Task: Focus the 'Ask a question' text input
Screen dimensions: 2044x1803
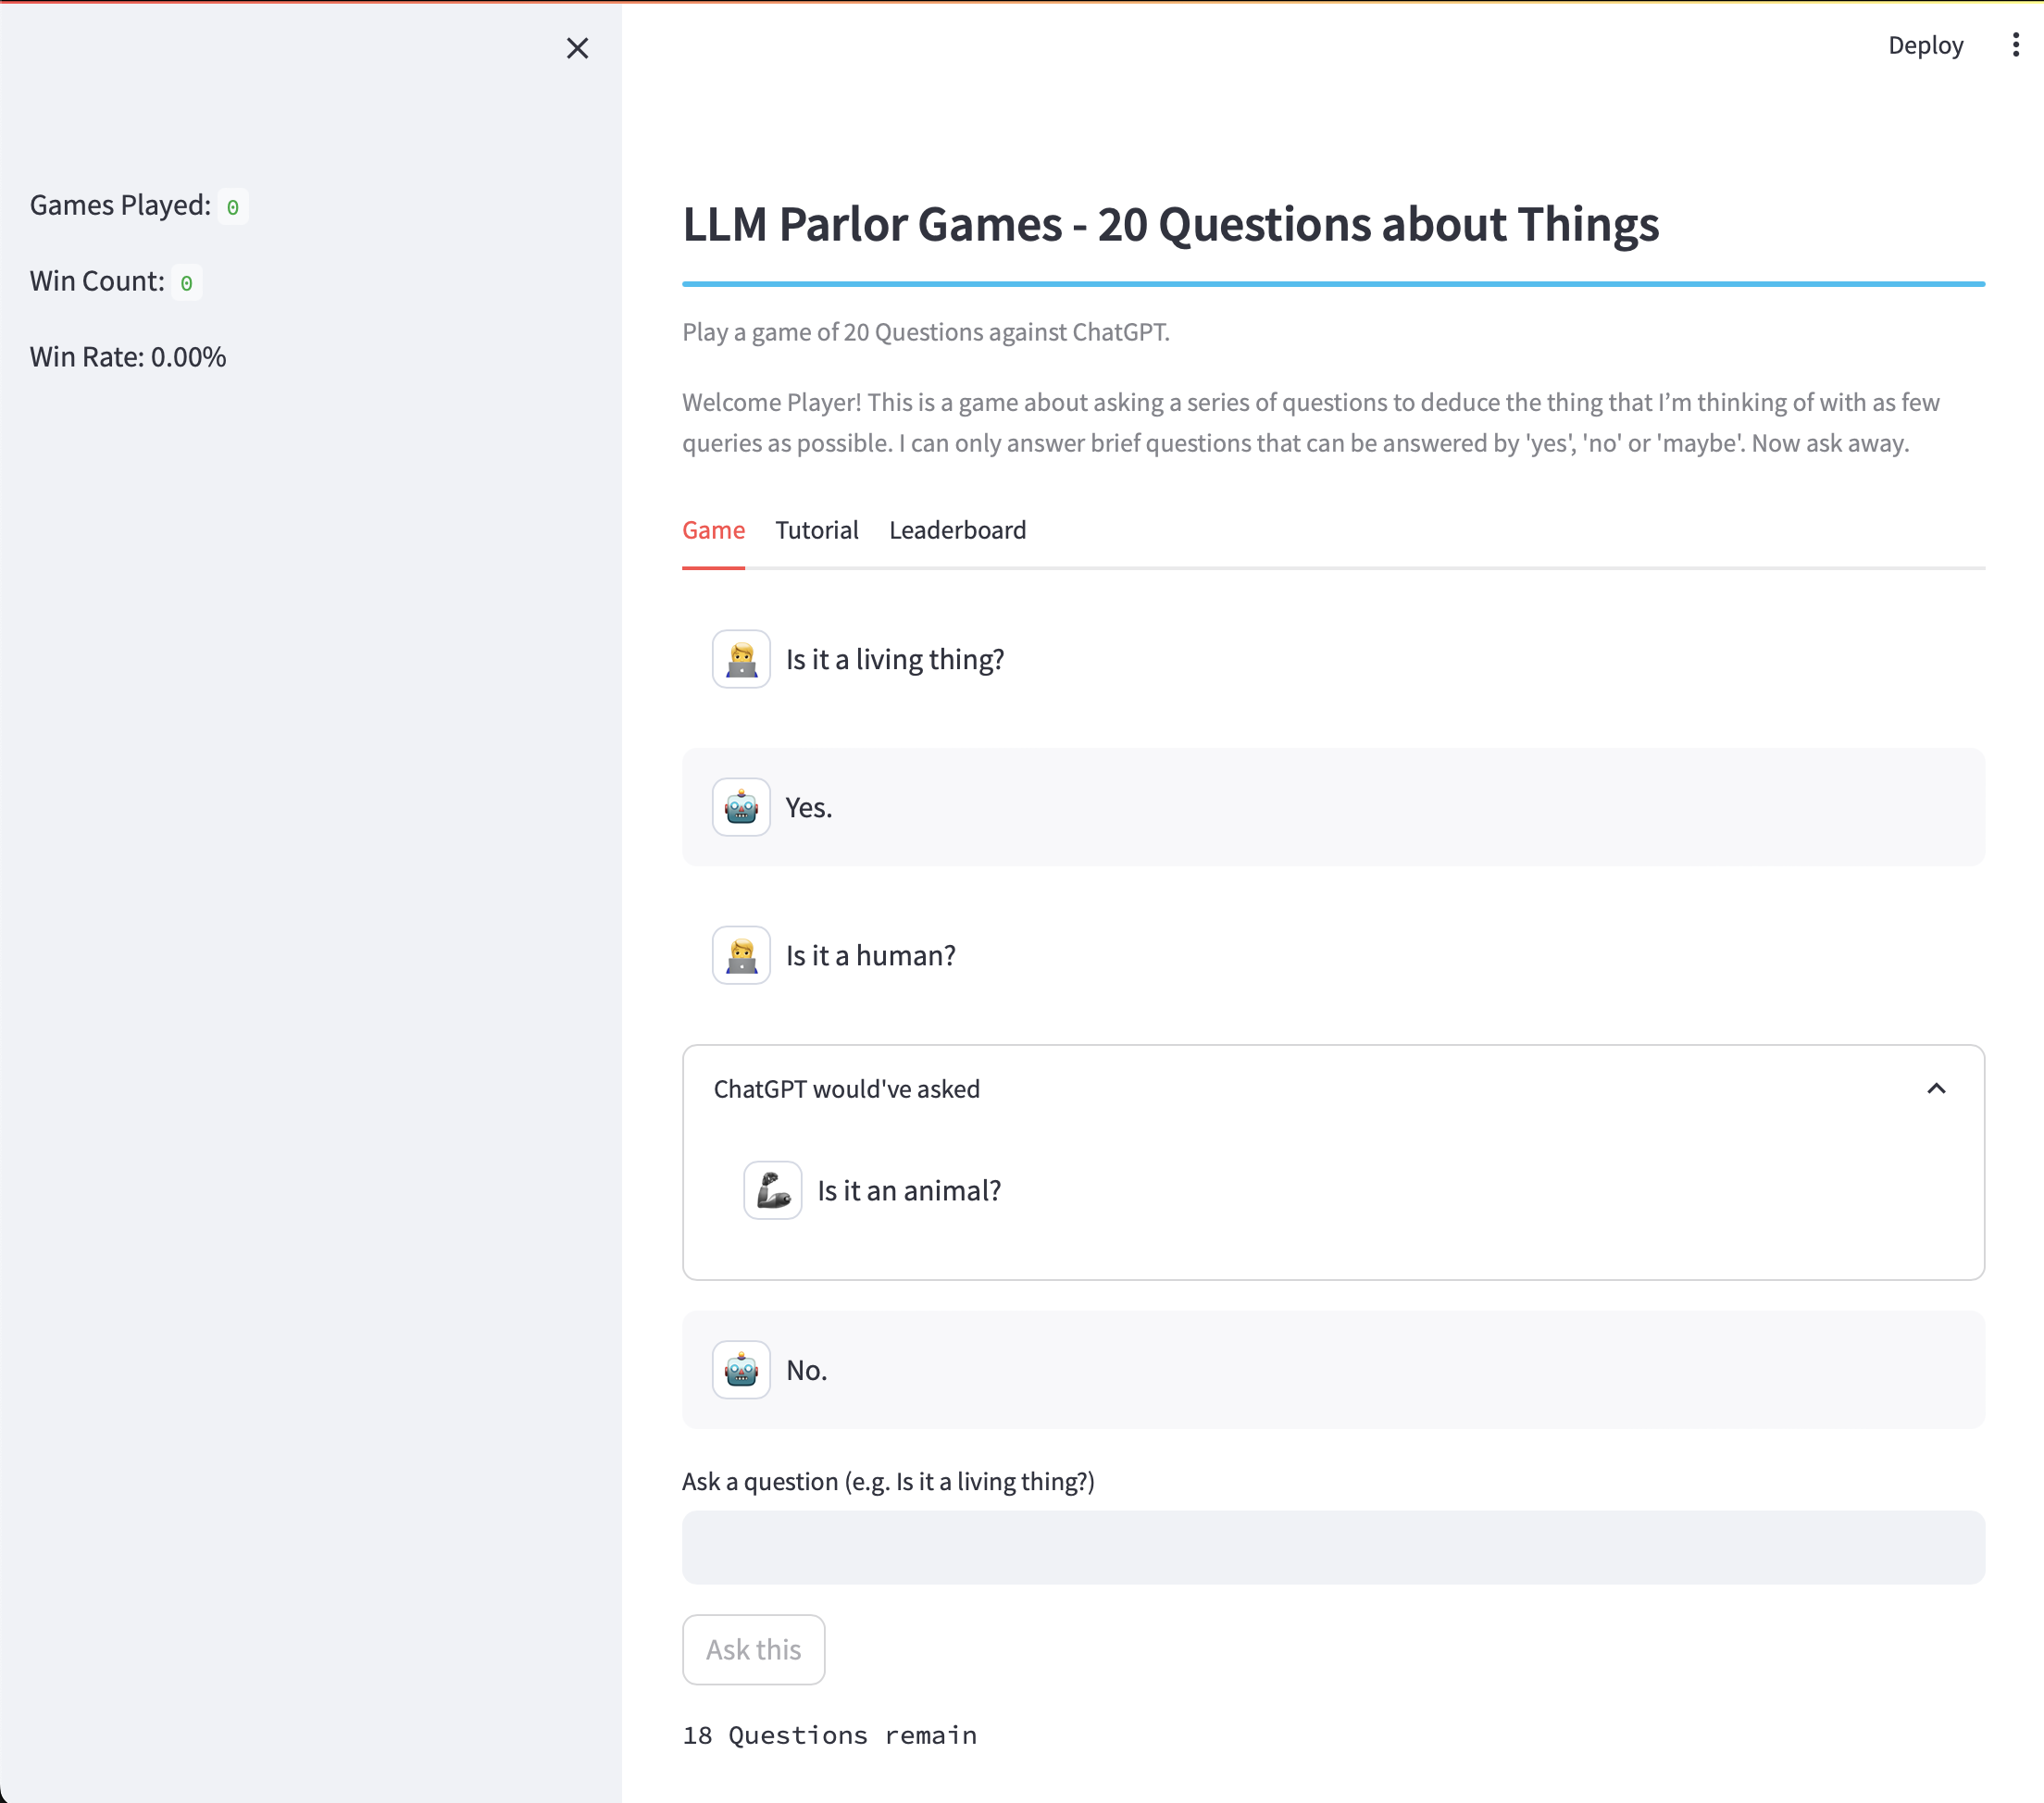Action: click(x=1332, y=1547)
